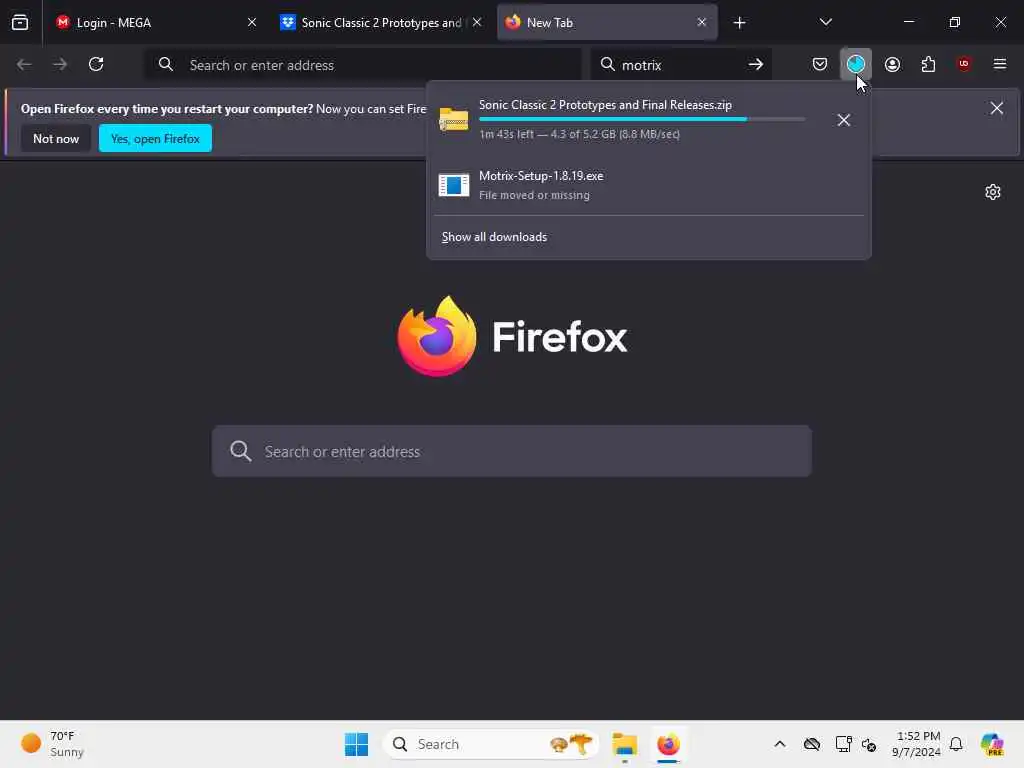Open Show all downloads

(x=494, y=237)
